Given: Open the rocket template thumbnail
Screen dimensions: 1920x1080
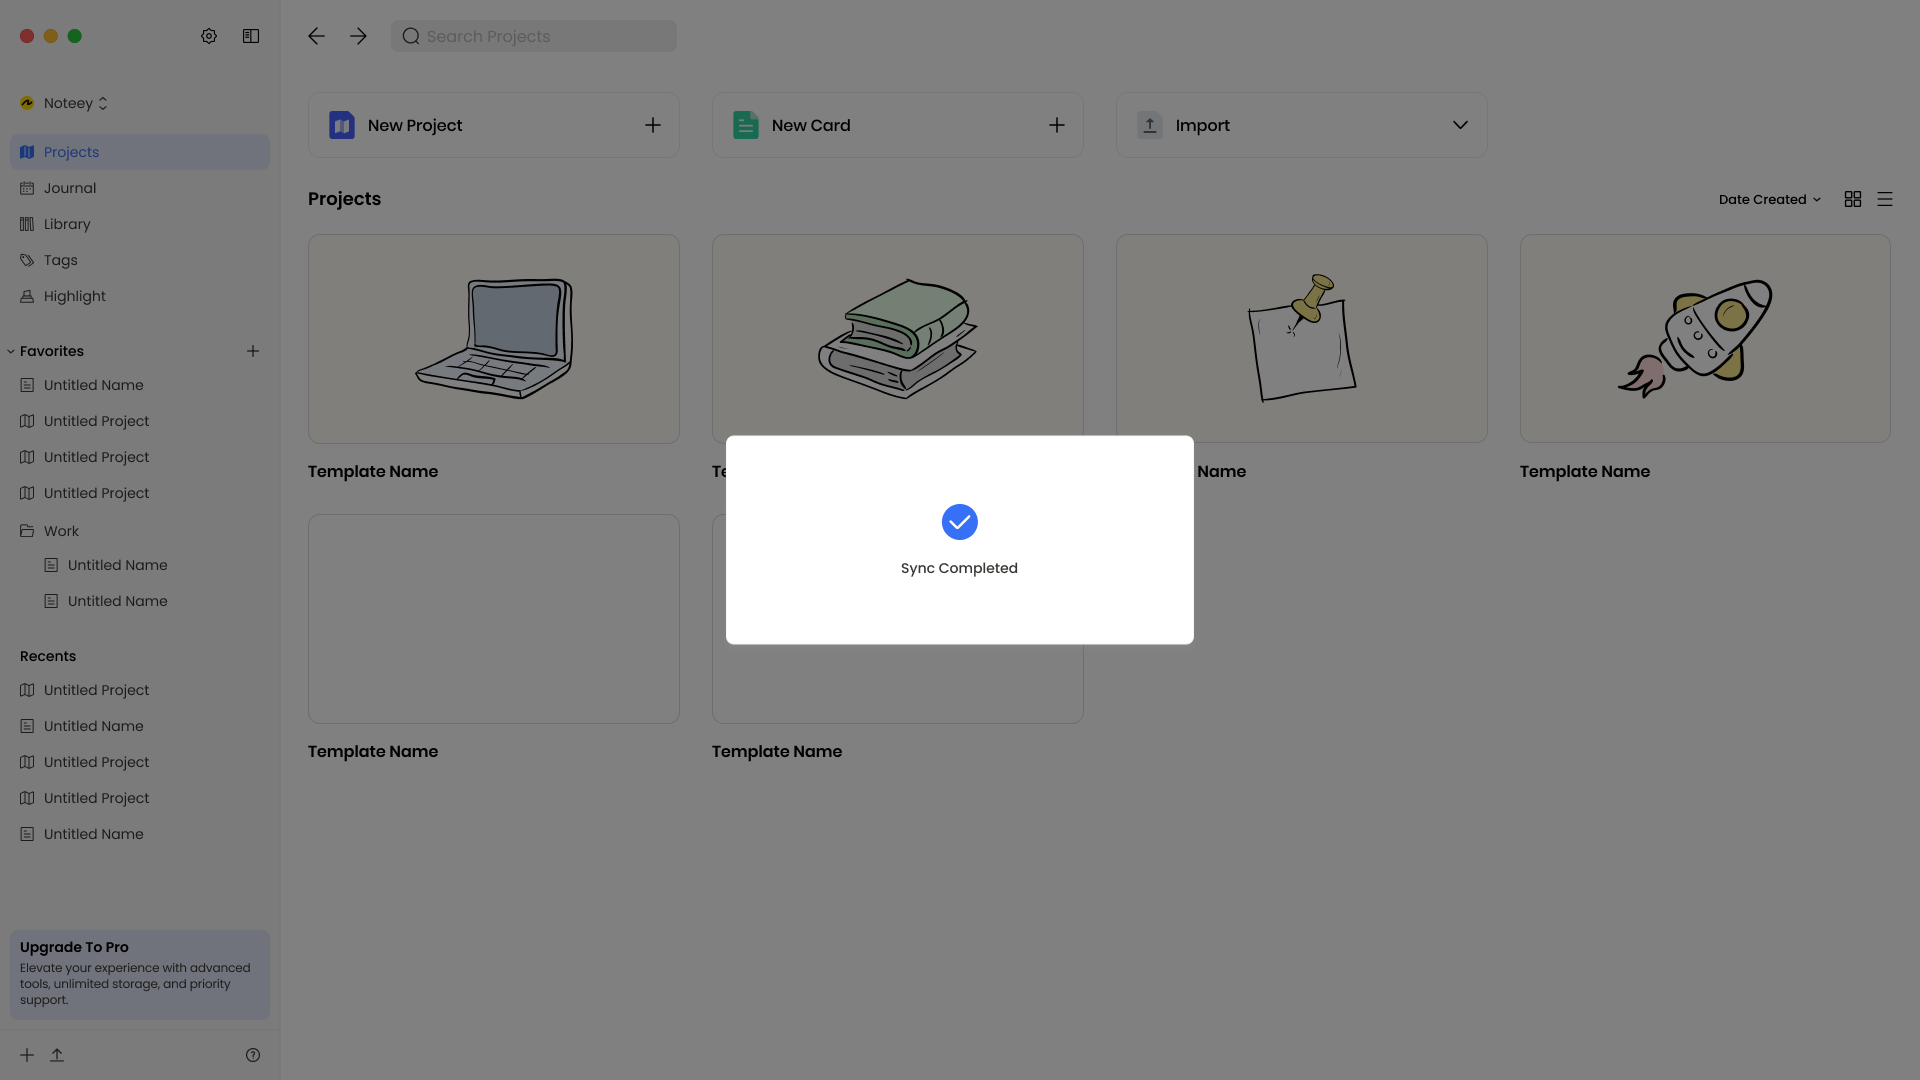Looking at the screenshot, I should click(1705, 339).
